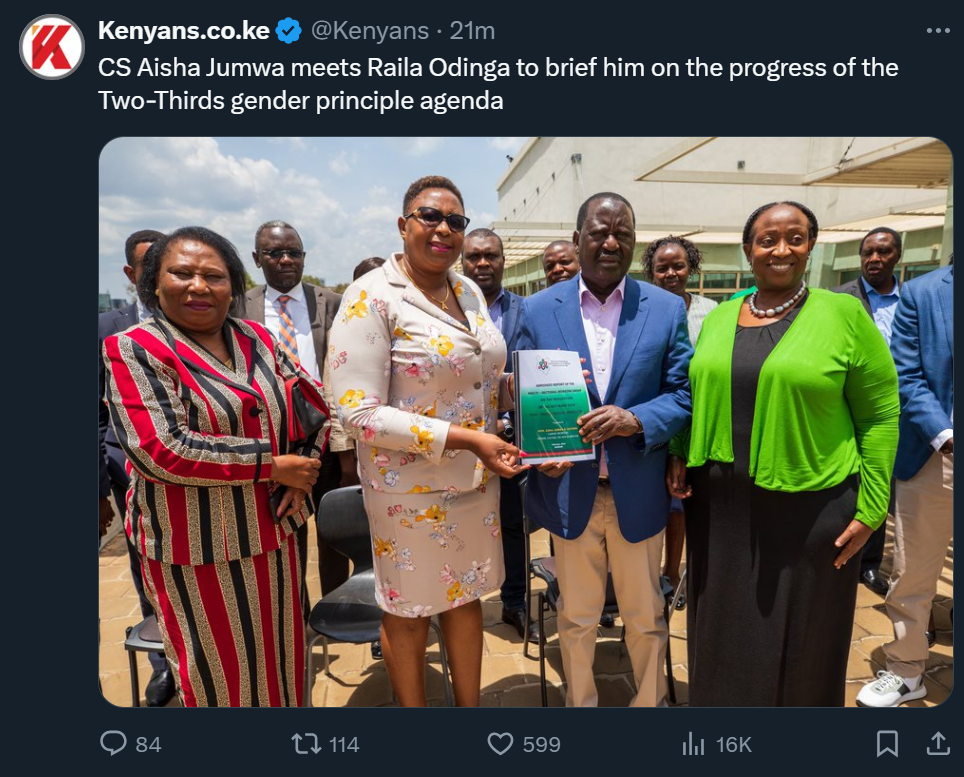964x777 pixels.
Task: Click the 16K views count
Action: click(733, 744)
